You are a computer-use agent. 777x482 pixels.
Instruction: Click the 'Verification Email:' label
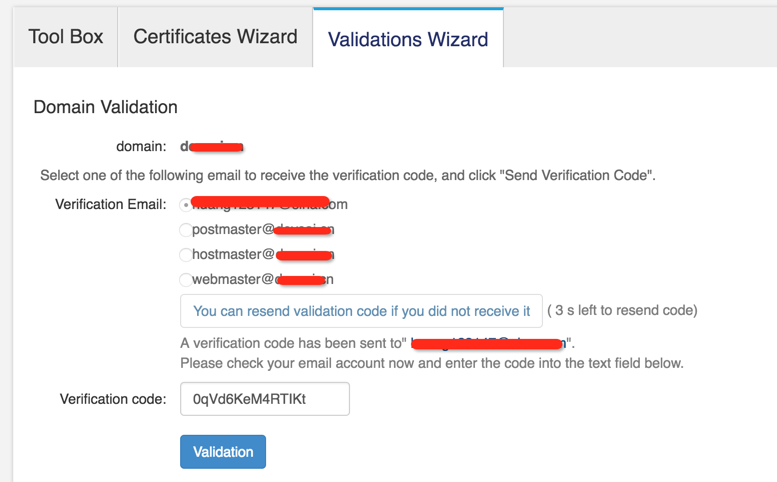click(111, 204)
